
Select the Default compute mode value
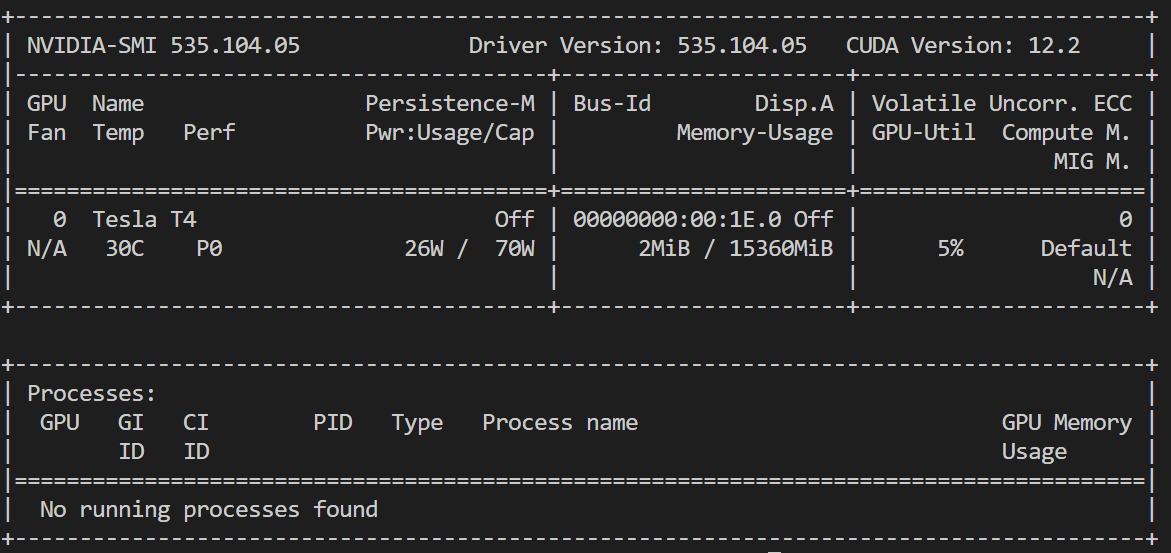(x=1085, y=248)
